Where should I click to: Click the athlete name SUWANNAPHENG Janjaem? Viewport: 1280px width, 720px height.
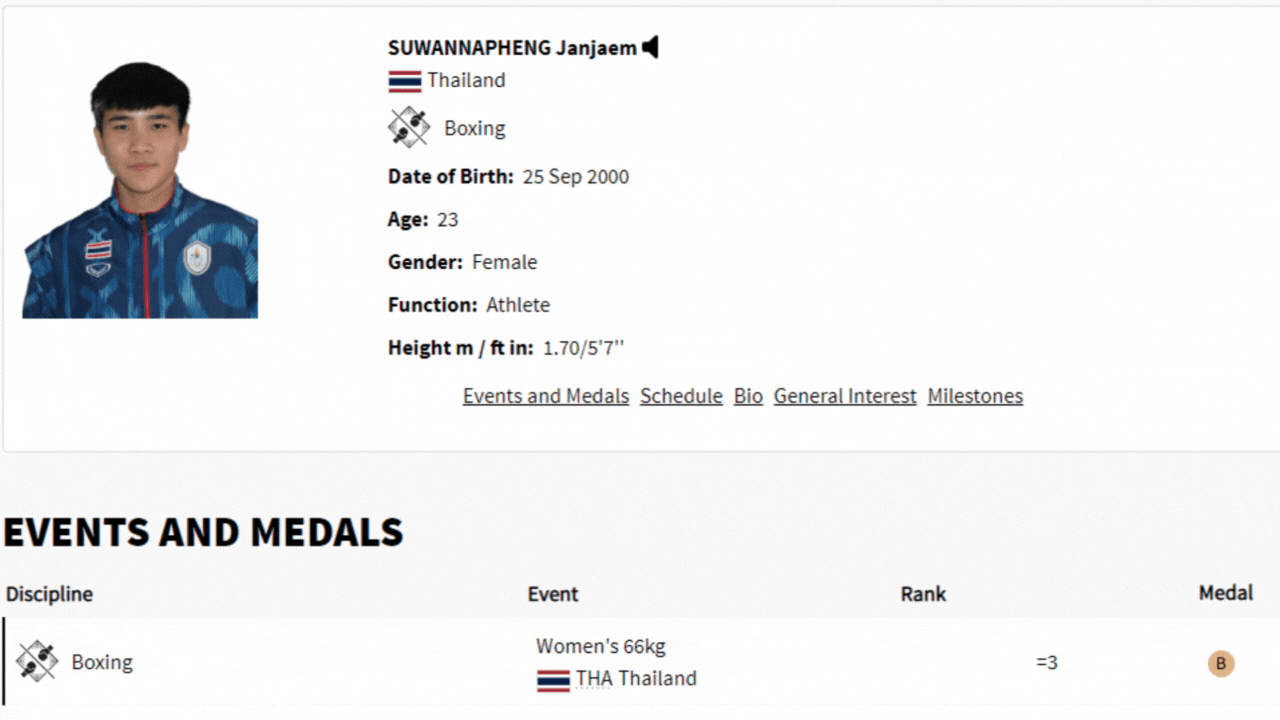[512, 48]
